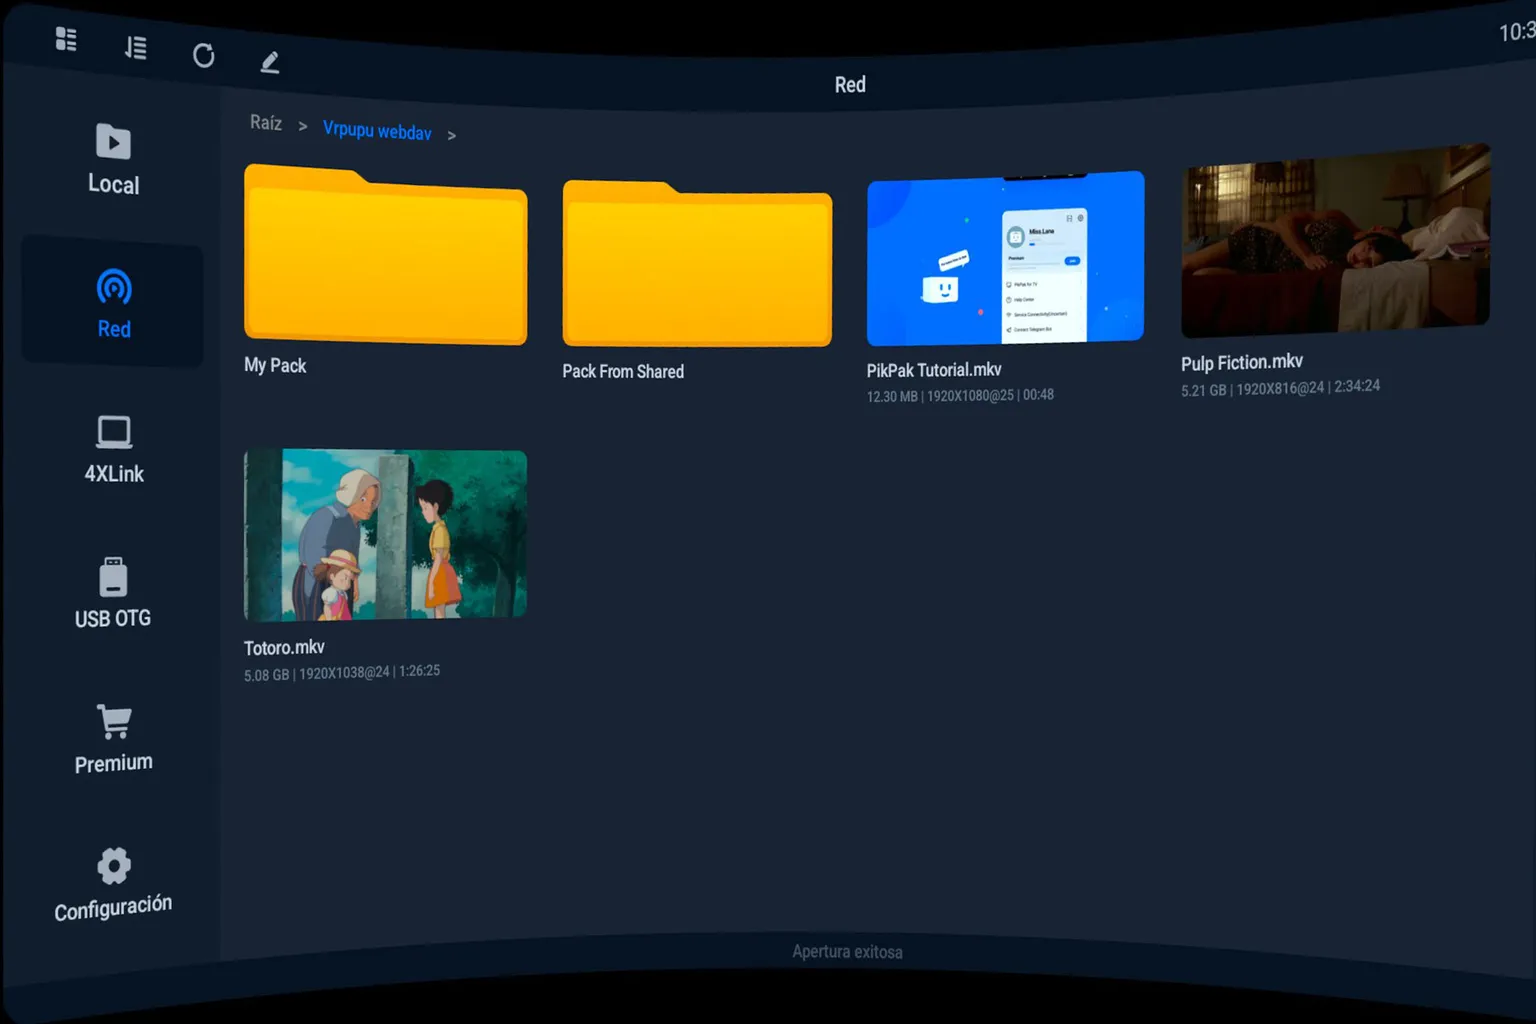Play Pulp Fiction.mkv thumbnail
Image resolution: width=1536 pixels, height=1024 pixels.
pos(1335,241)
